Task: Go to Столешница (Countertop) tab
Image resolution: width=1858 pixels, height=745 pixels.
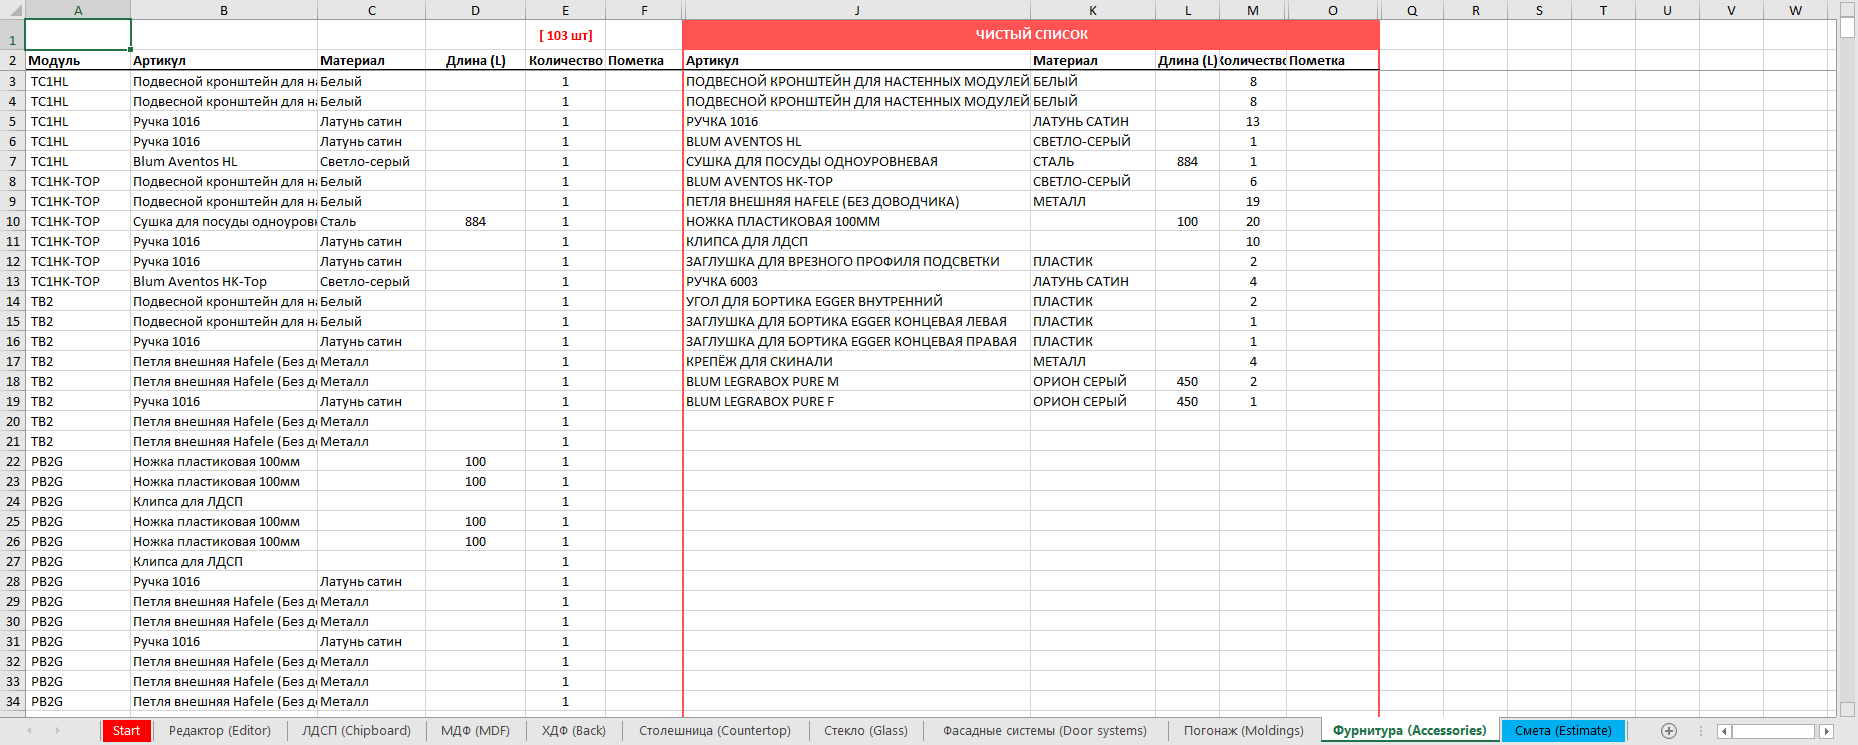Action: point(714,731)
